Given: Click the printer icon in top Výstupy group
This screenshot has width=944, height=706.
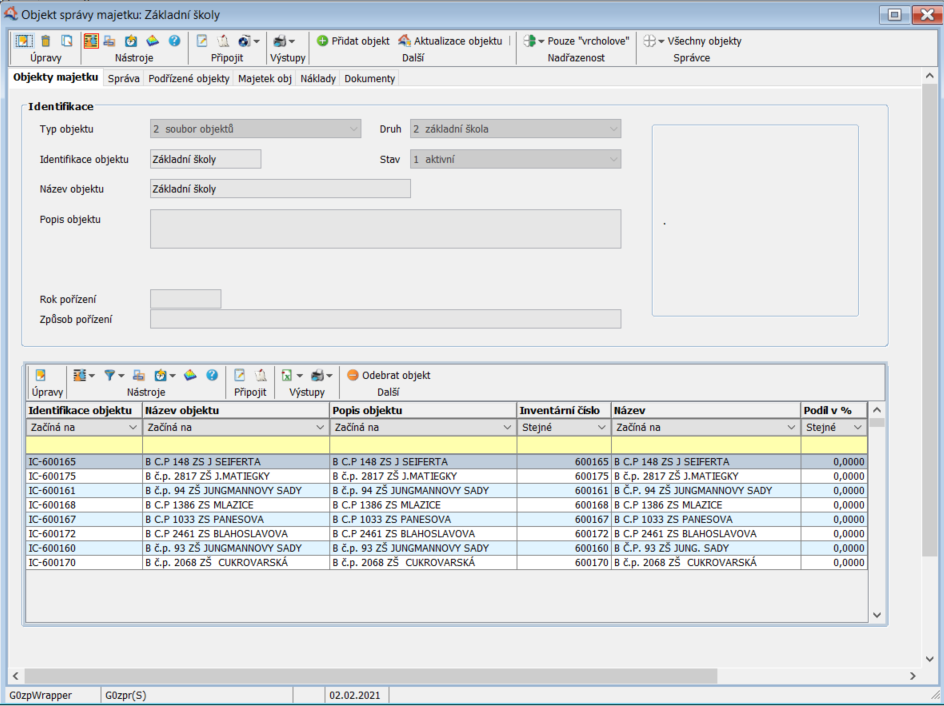Looking at the screenshot, I should [x=281, y=41].
